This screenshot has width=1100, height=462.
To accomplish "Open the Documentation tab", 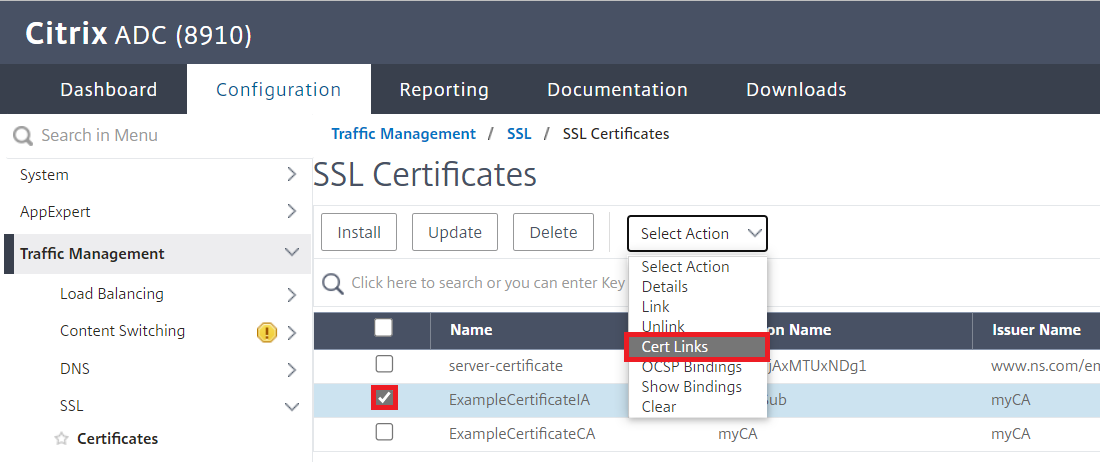I will click(x=617, y=90).
